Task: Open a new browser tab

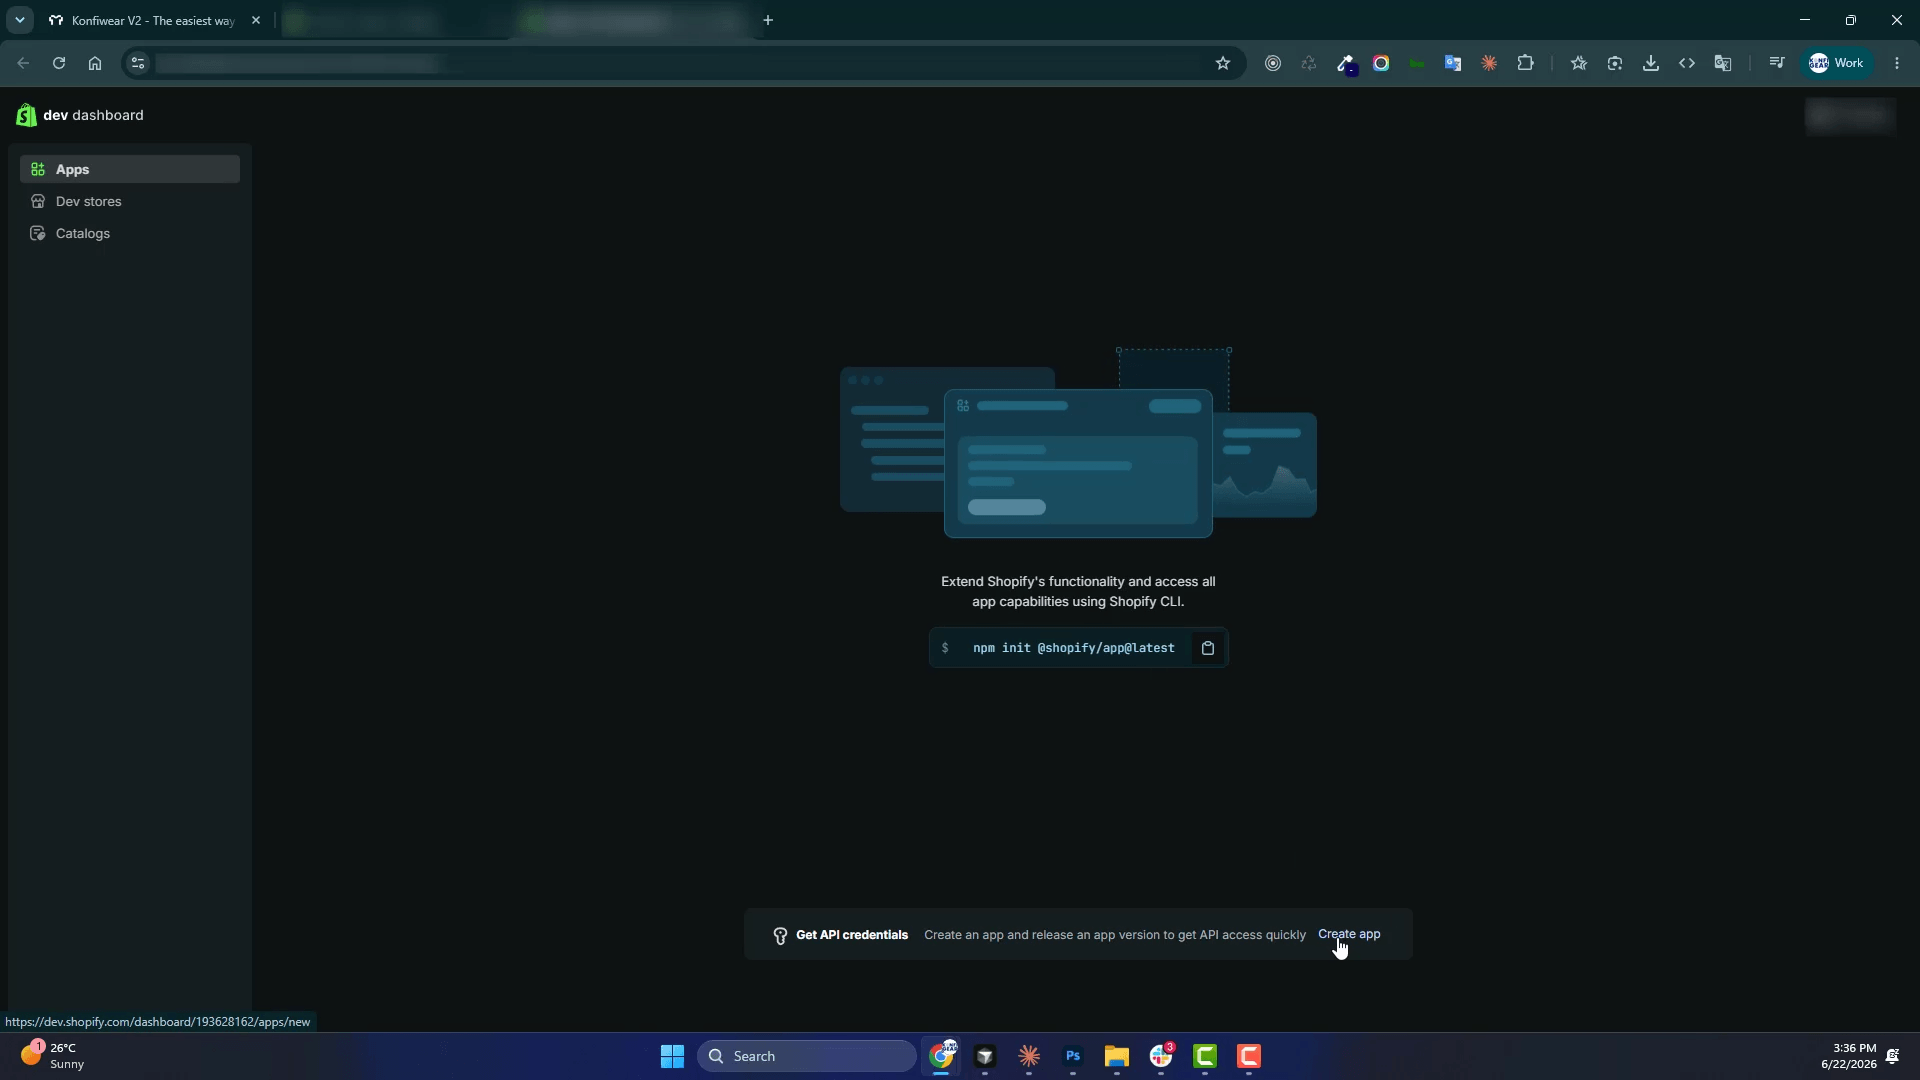Action: (x=768, y=20)
